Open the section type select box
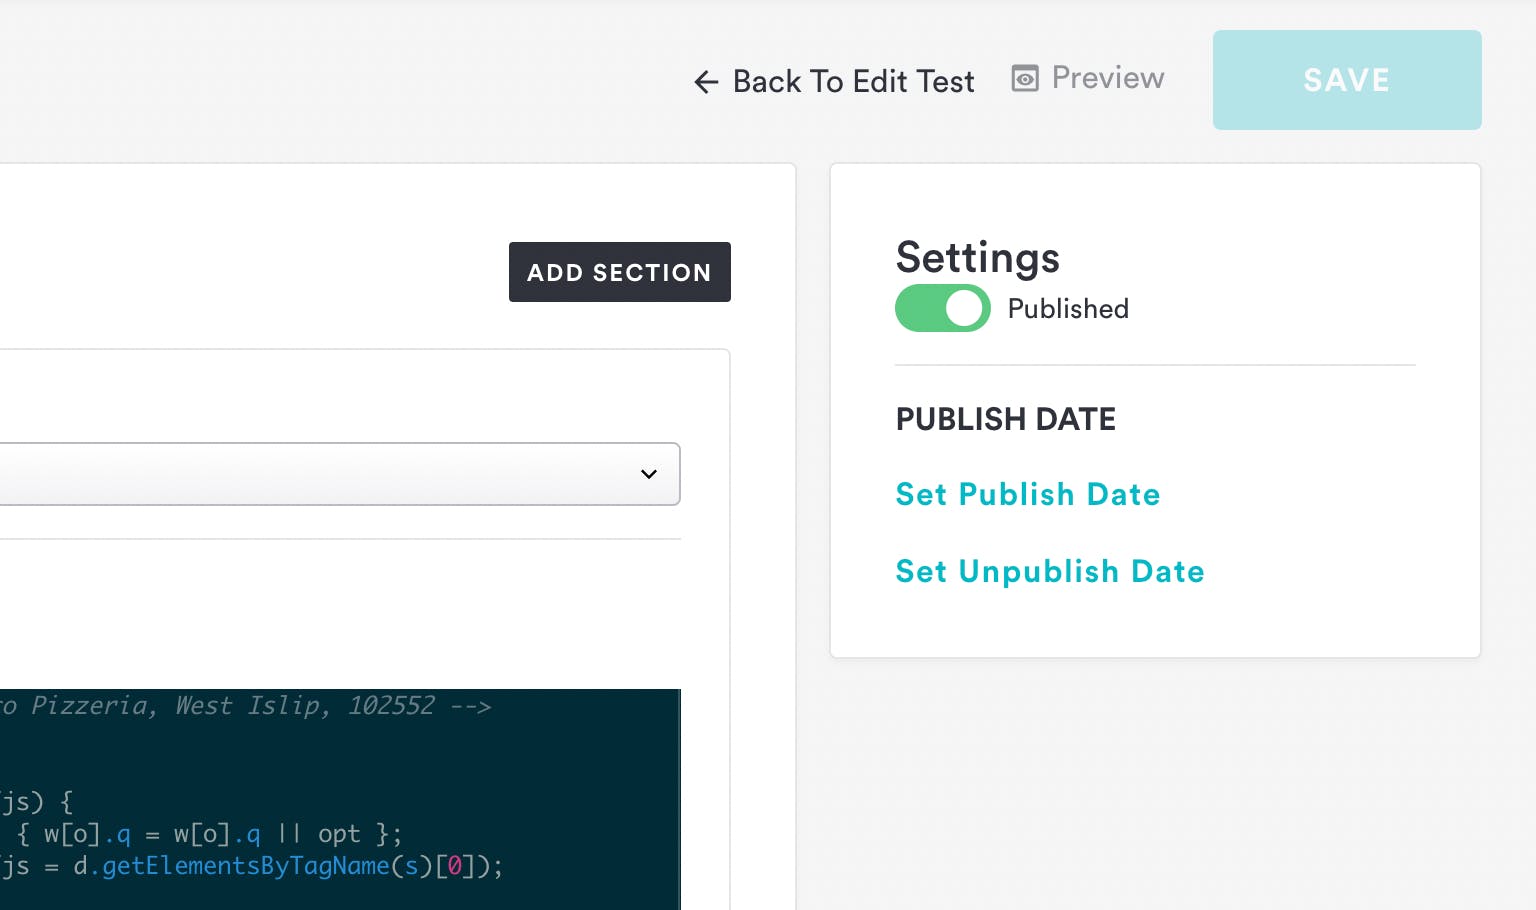1536x910 pixels. click(330, 474)
